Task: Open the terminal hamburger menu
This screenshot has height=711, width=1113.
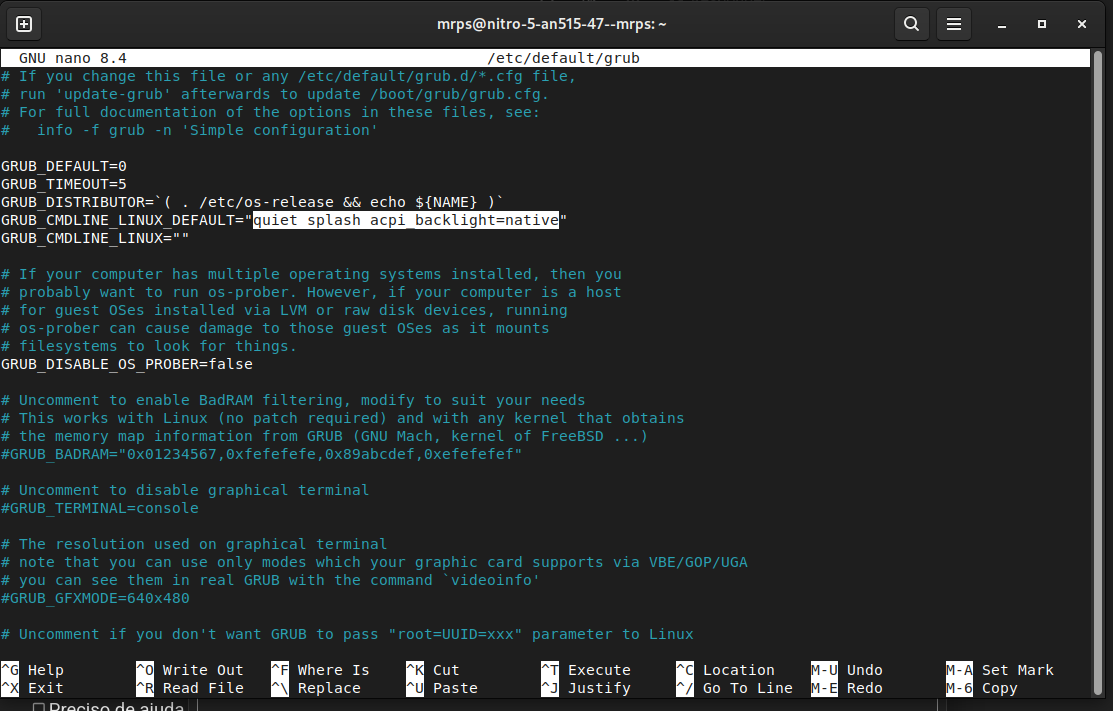Action: 954,24
